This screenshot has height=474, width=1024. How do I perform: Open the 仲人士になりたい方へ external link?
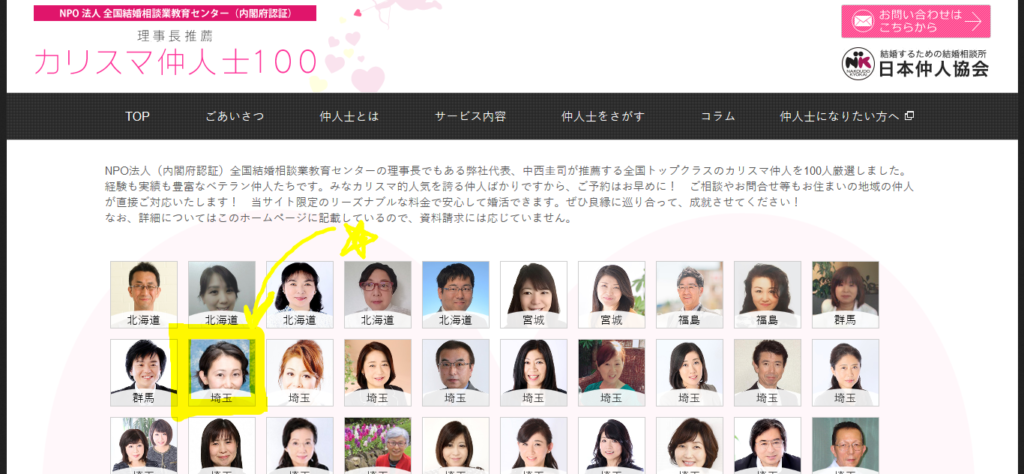click(x=846, y=116)
